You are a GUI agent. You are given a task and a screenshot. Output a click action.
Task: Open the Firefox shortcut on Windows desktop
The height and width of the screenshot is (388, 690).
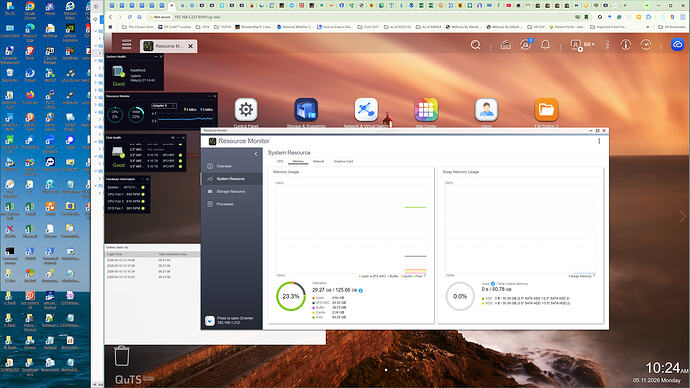click(x=30, y=96)
